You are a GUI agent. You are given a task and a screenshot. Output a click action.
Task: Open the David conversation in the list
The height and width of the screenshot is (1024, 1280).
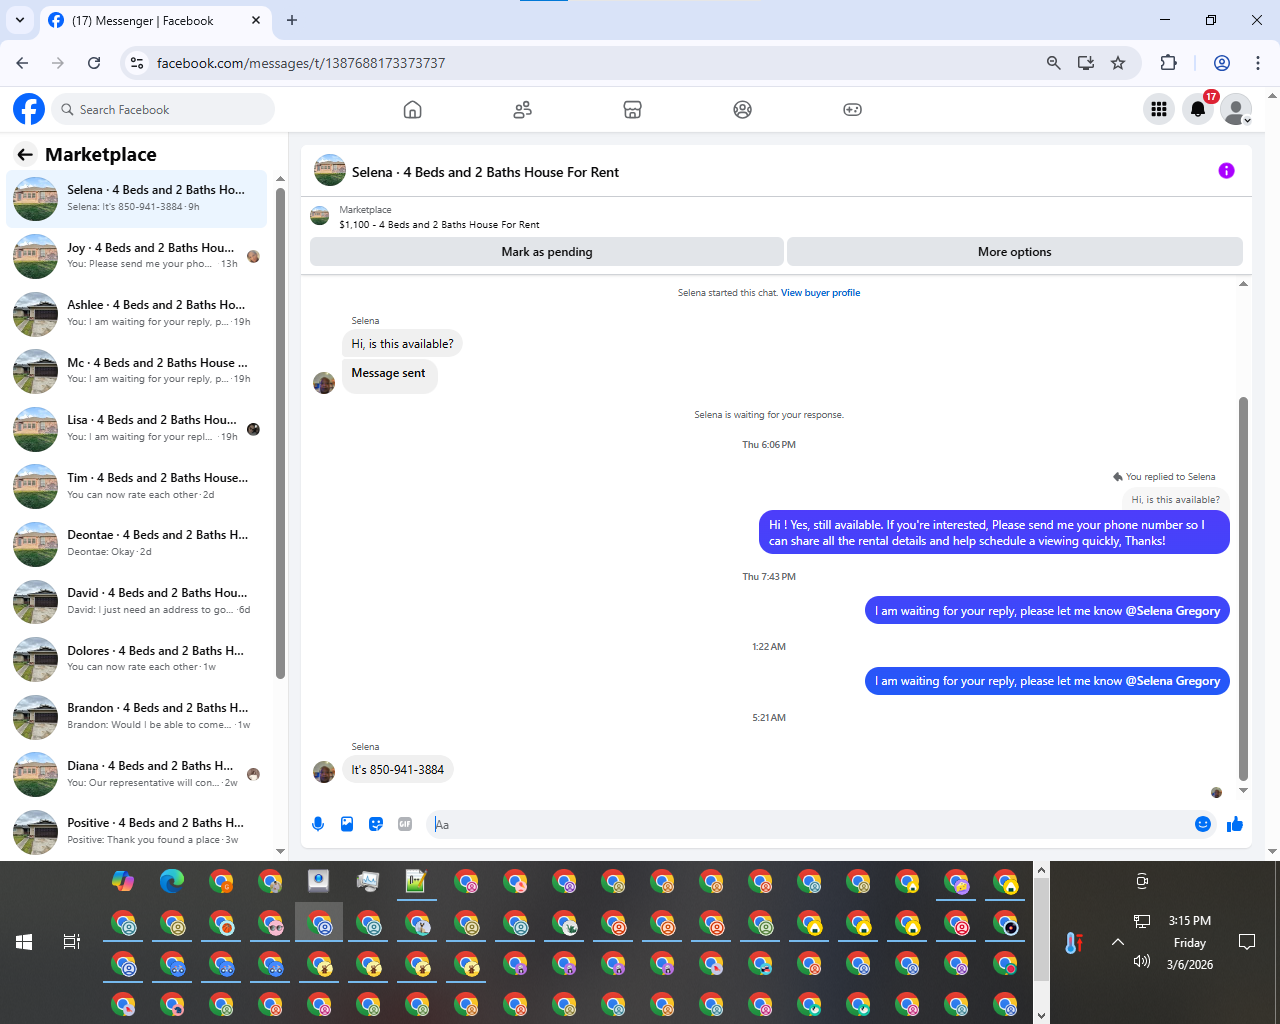click(x=137, y=601)
